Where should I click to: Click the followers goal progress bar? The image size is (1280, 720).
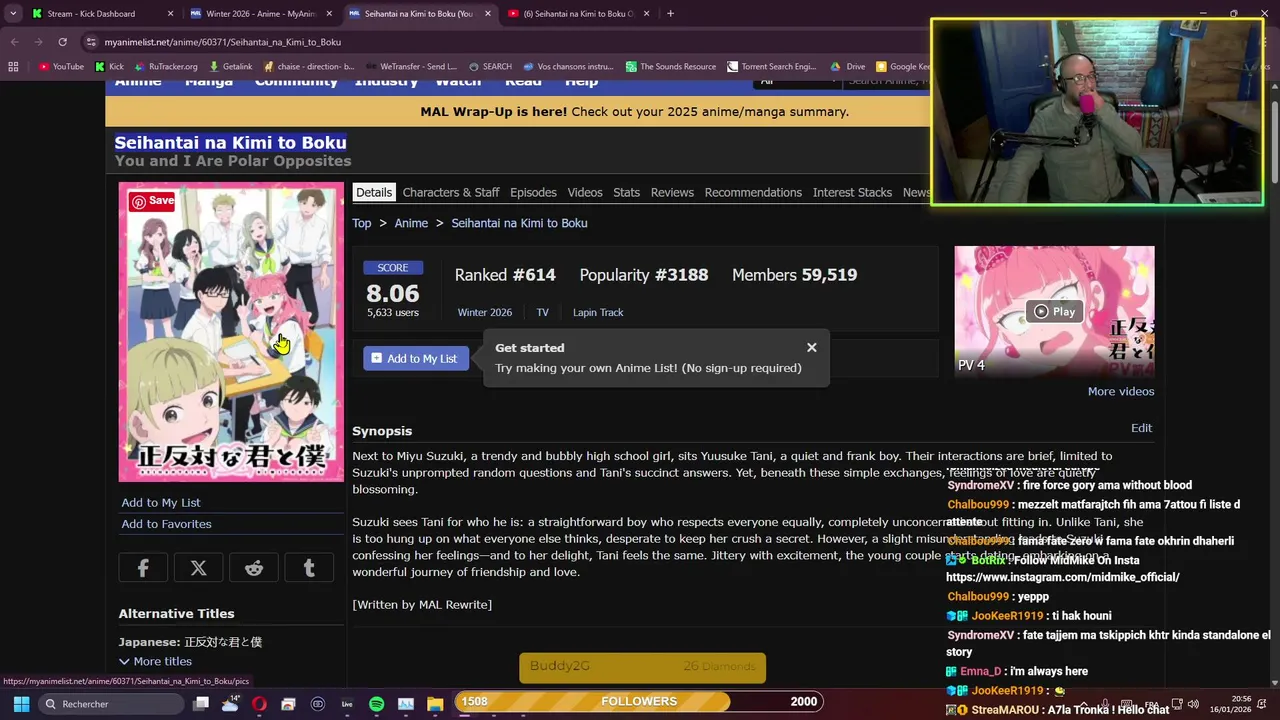(638, 701)
